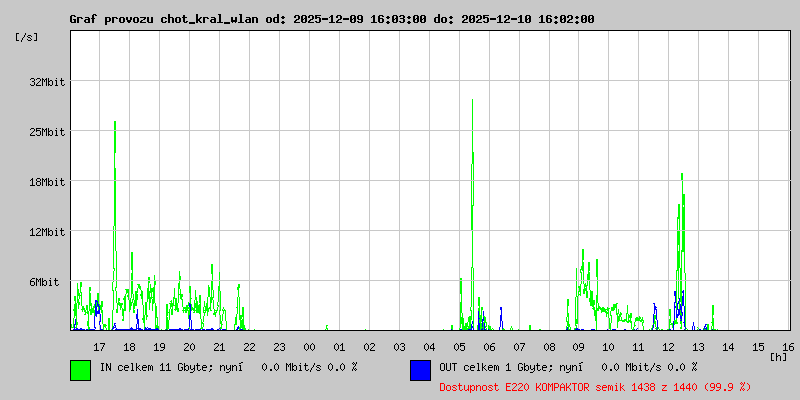Click the 12Mbit y-axis label
800x400 pixels.
47,232
